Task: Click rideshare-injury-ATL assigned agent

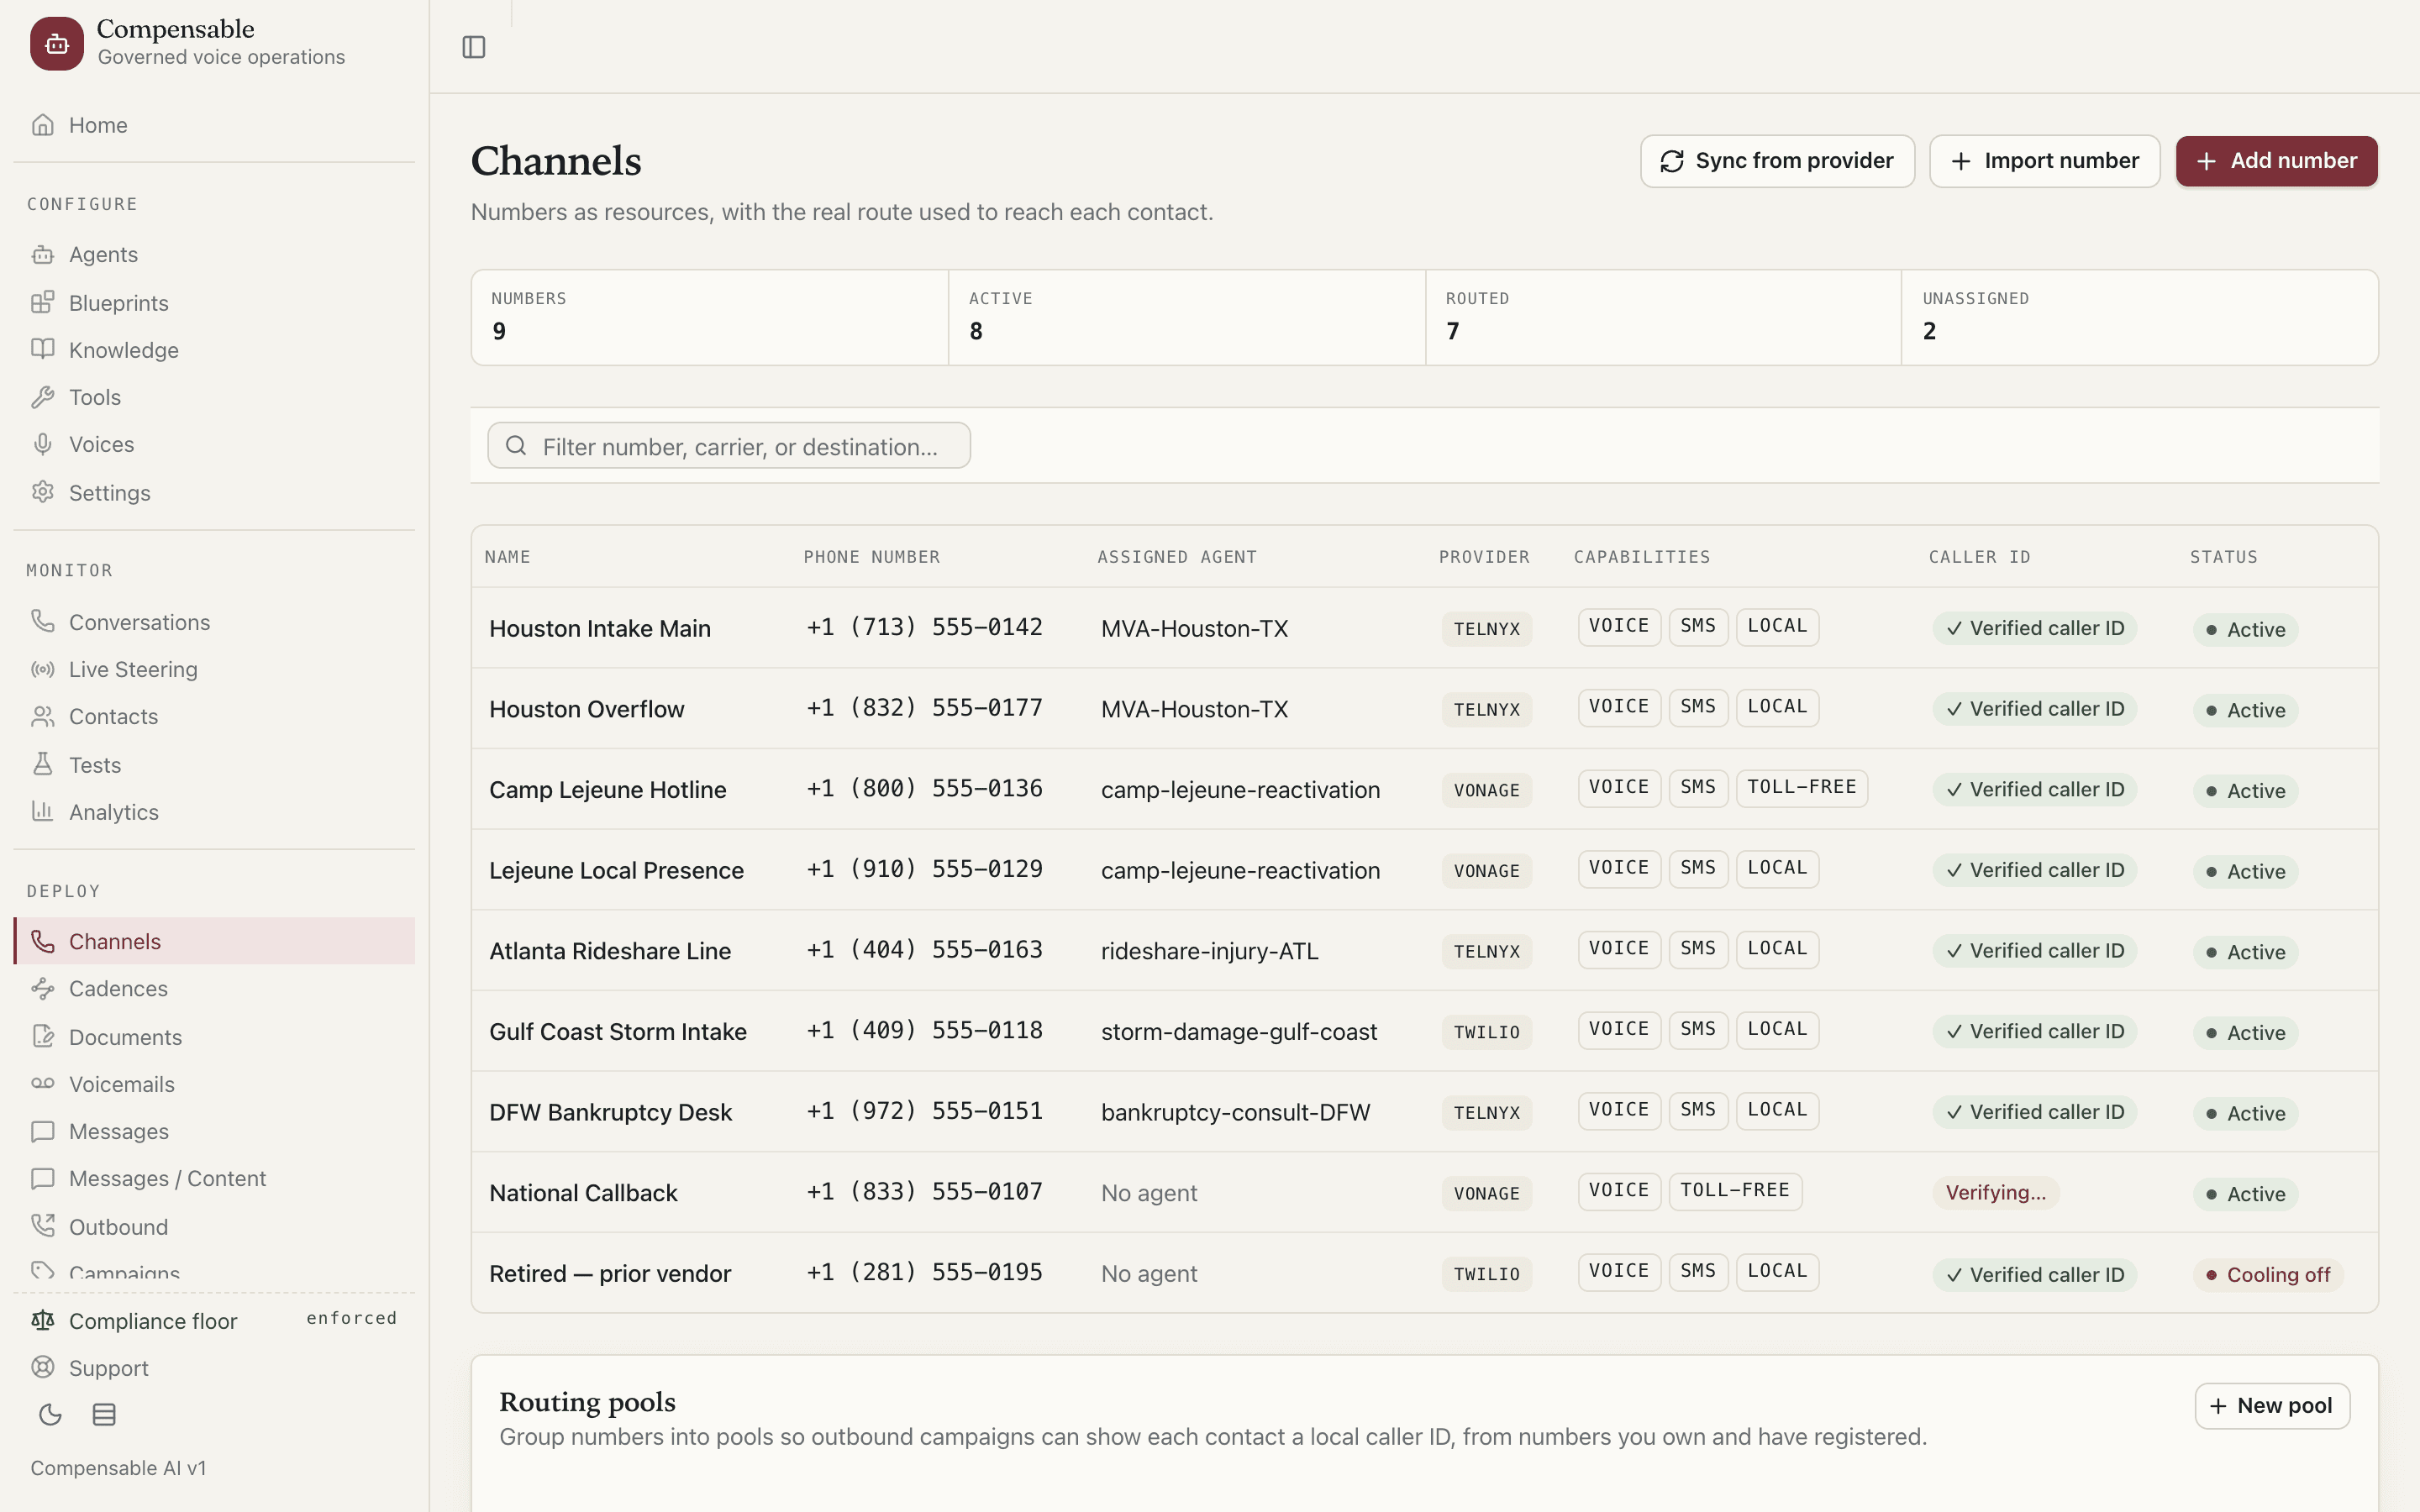Action: [1209, 951]
